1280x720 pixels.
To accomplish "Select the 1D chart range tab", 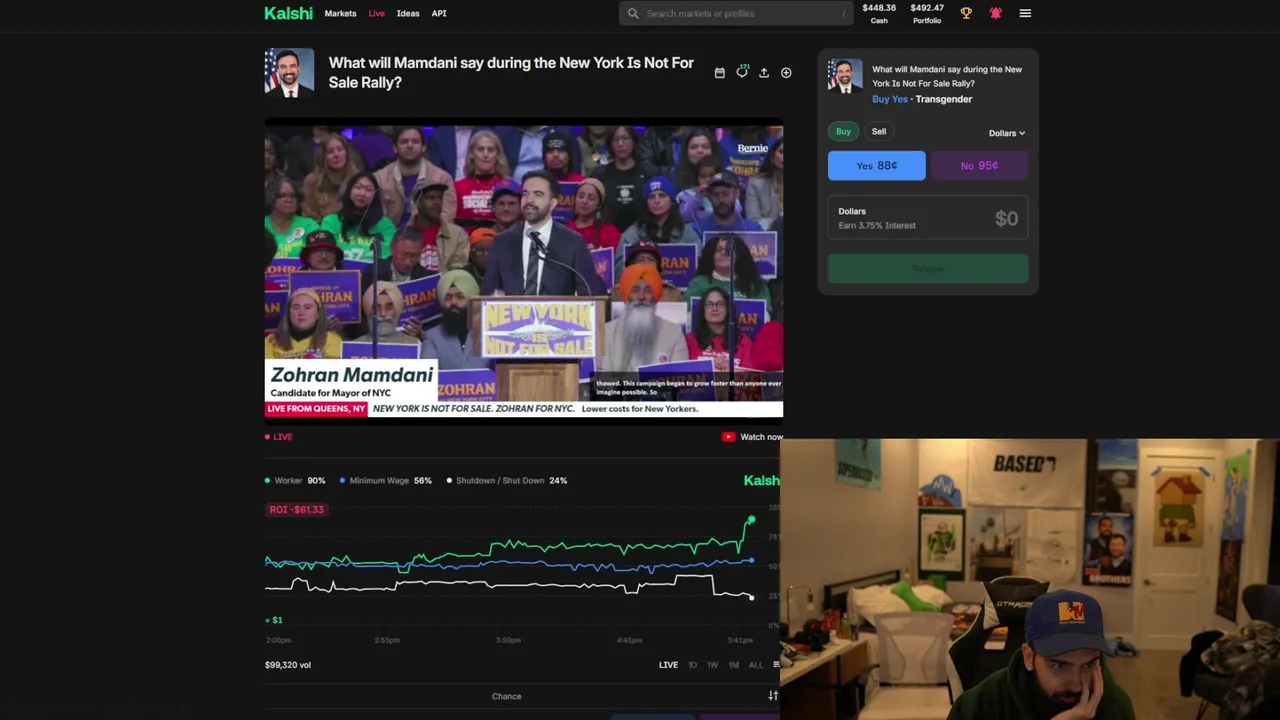I will coord(692,665).
